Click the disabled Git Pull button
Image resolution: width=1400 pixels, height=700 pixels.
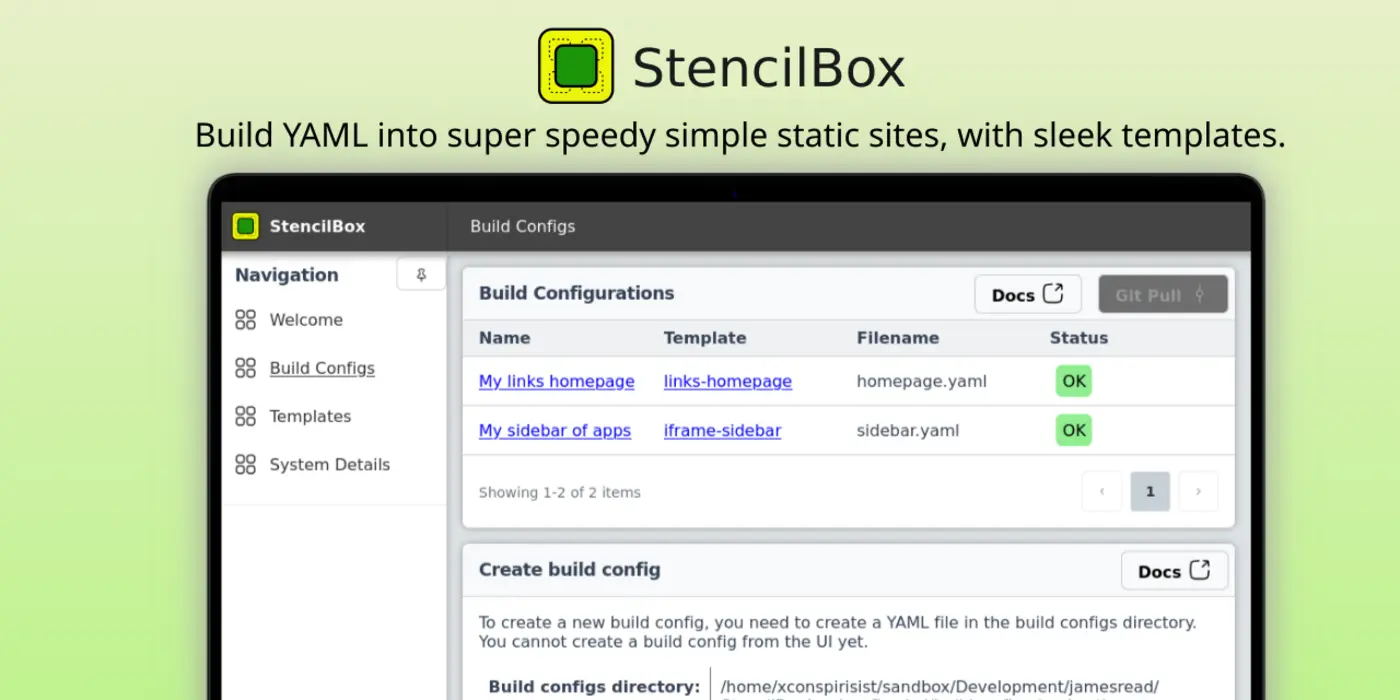pos(1163,294)
